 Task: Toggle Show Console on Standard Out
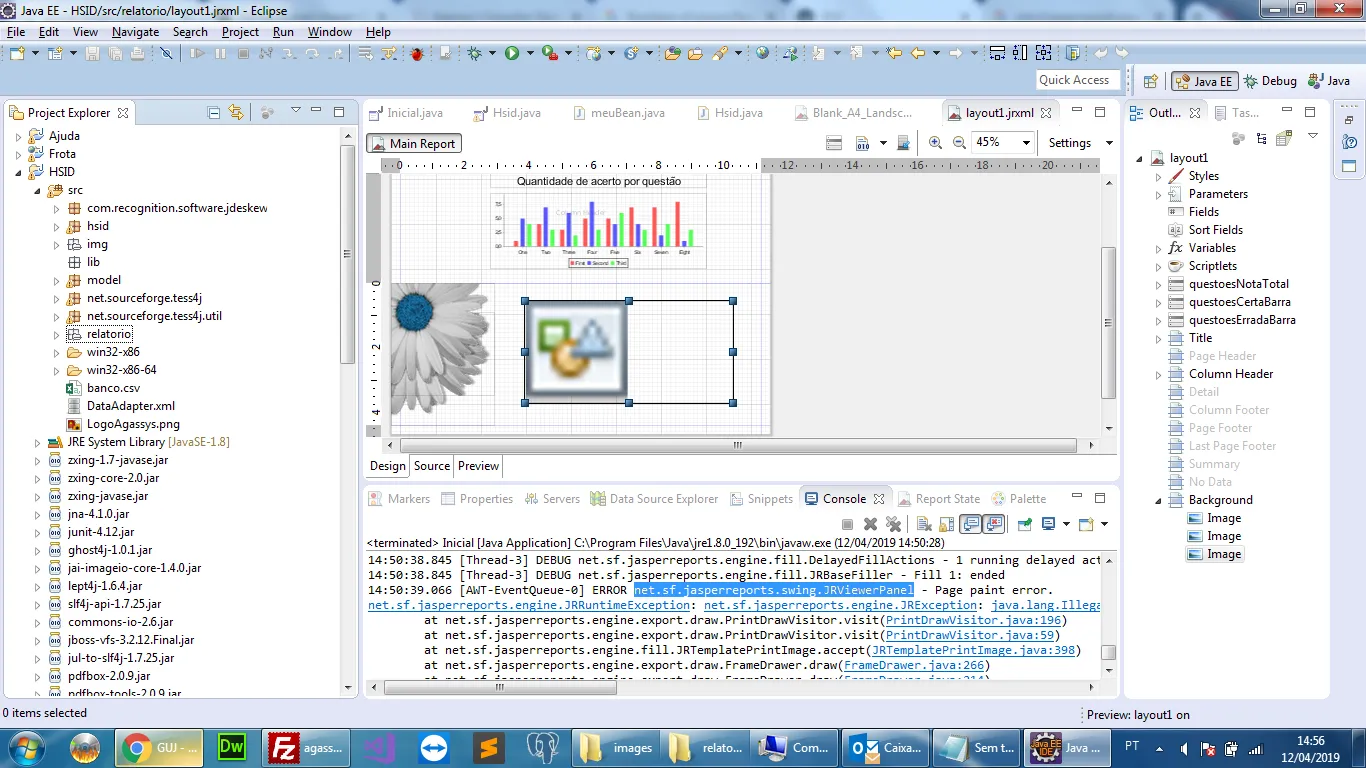click(969, 524)
